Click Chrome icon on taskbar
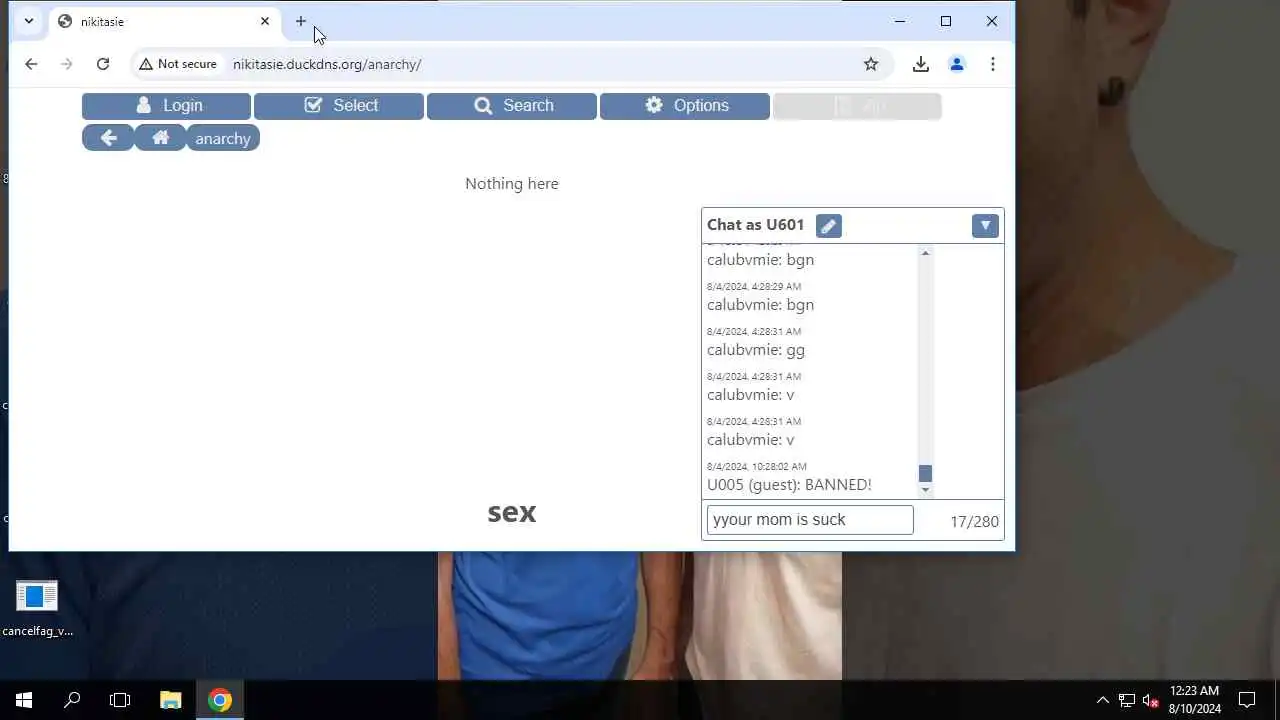The height and width of the screenshot is (720, 1280). 220,700
